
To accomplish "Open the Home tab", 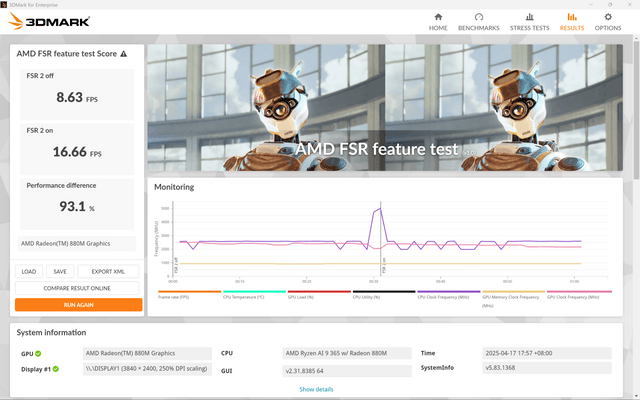I will coord(438,22).
